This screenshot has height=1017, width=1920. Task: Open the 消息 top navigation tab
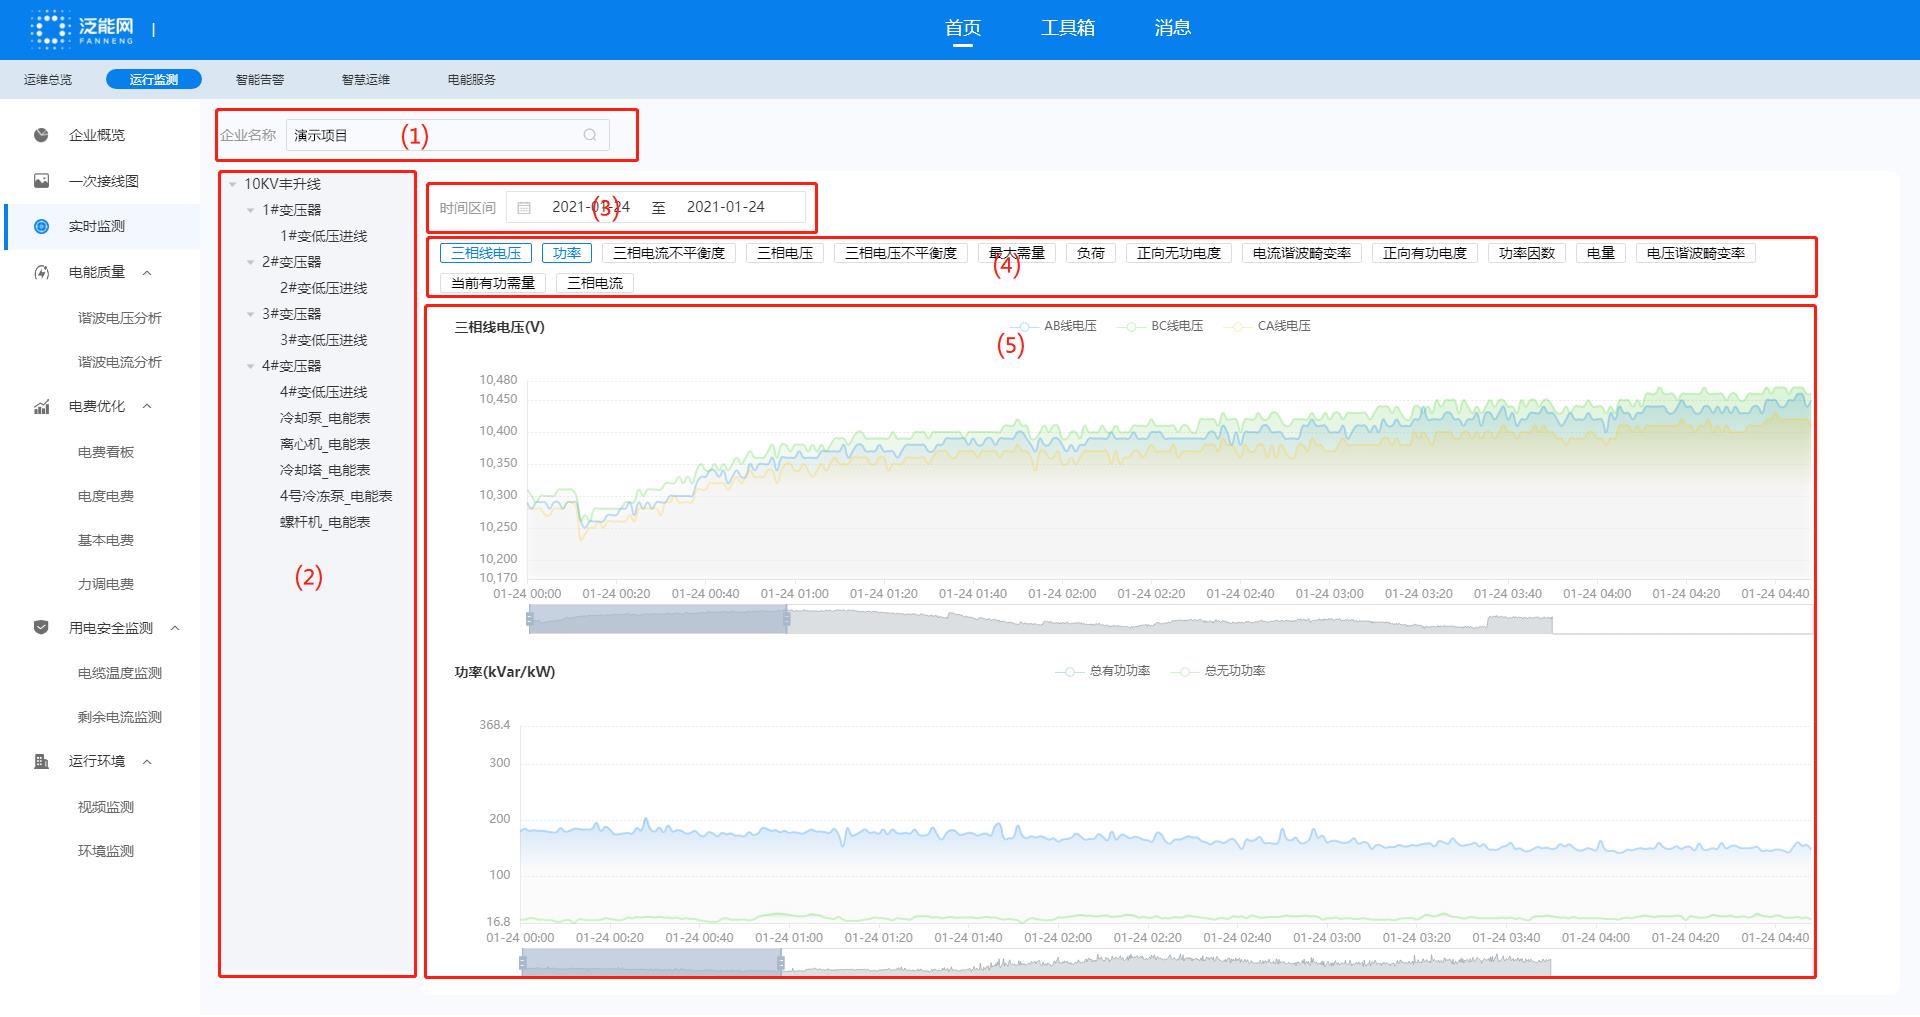pos(1172,28)
